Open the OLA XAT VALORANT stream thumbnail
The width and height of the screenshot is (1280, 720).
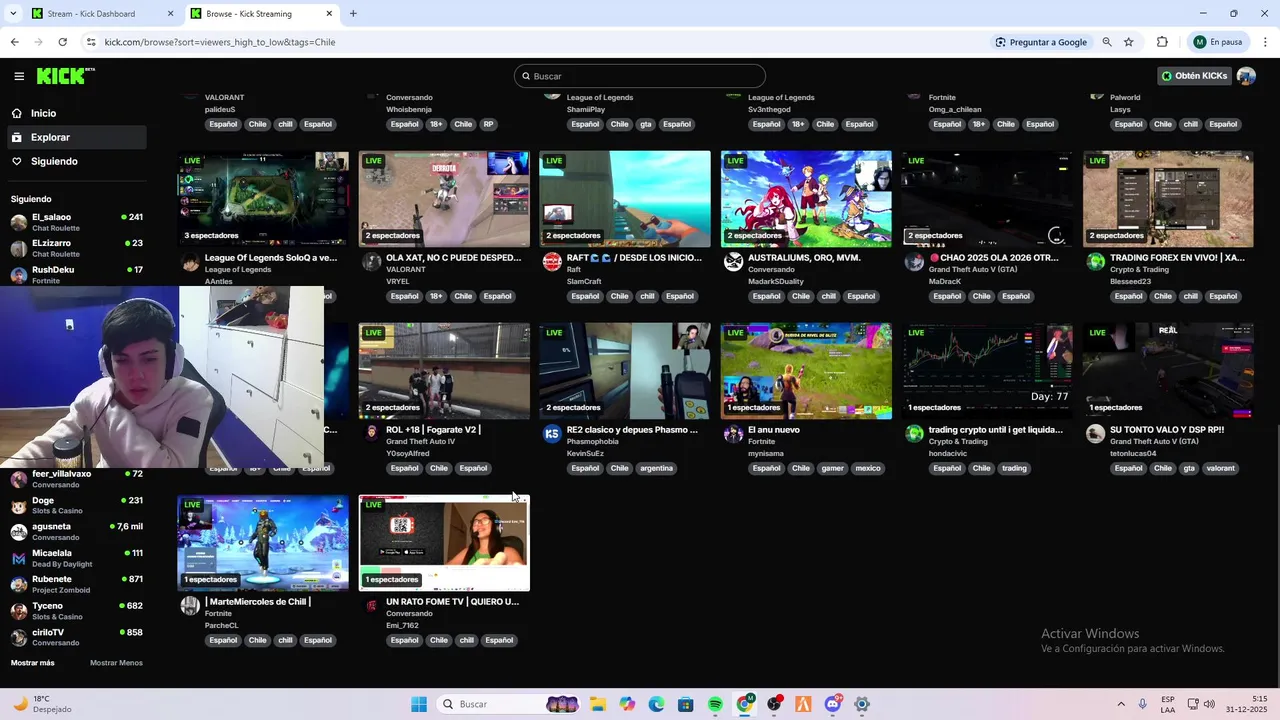[x=444, y=199]
